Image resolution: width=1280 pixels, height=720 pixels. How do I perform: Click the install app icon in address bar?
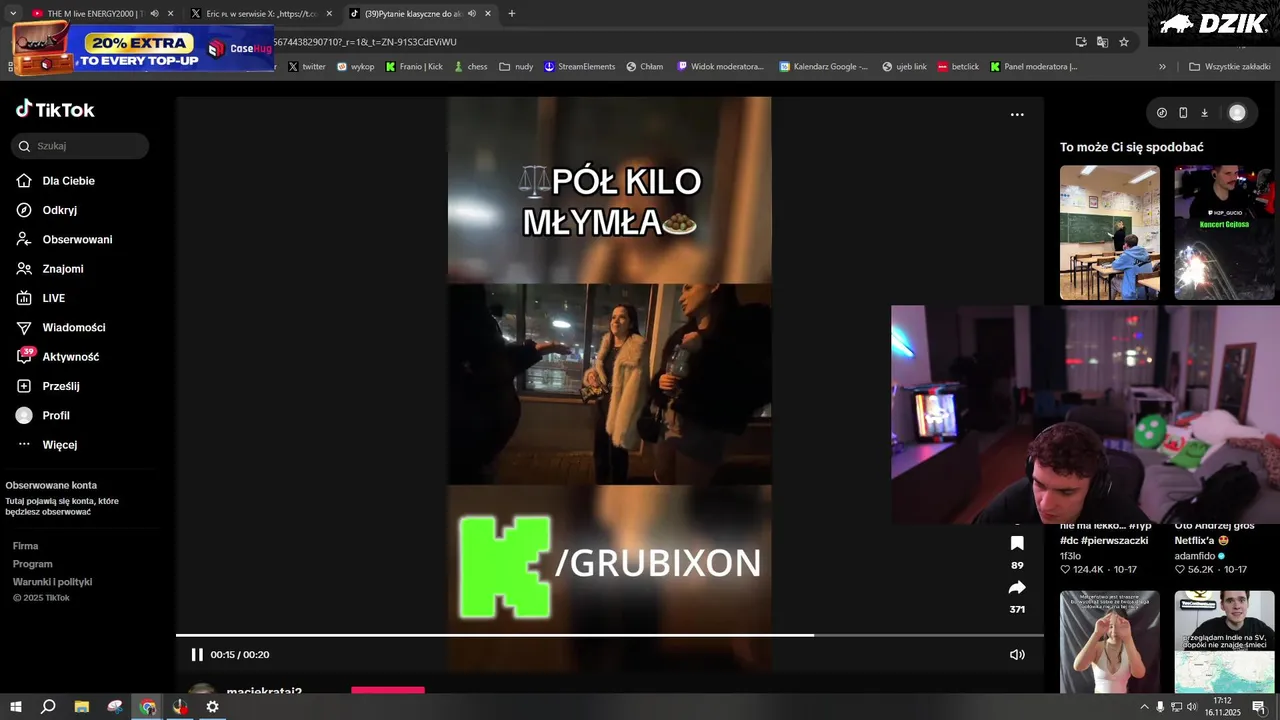coord(1081,42)
